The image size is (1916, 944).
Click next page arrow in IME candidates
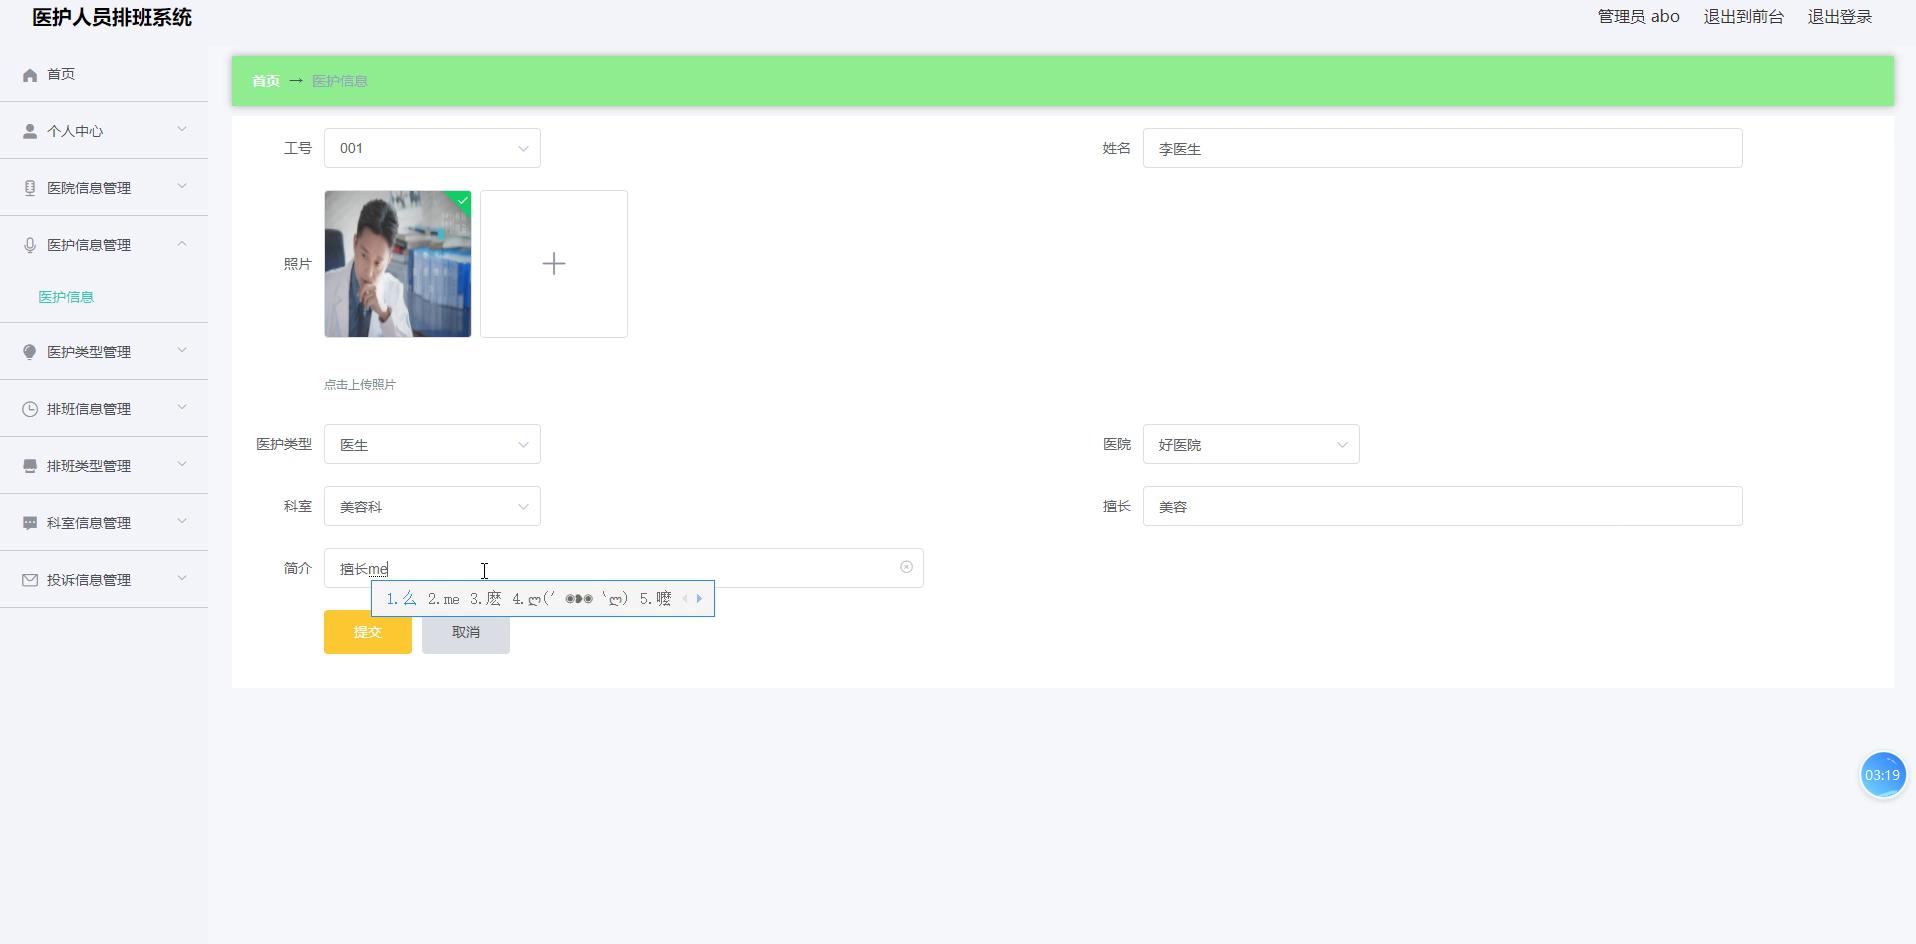pos(699,599)
